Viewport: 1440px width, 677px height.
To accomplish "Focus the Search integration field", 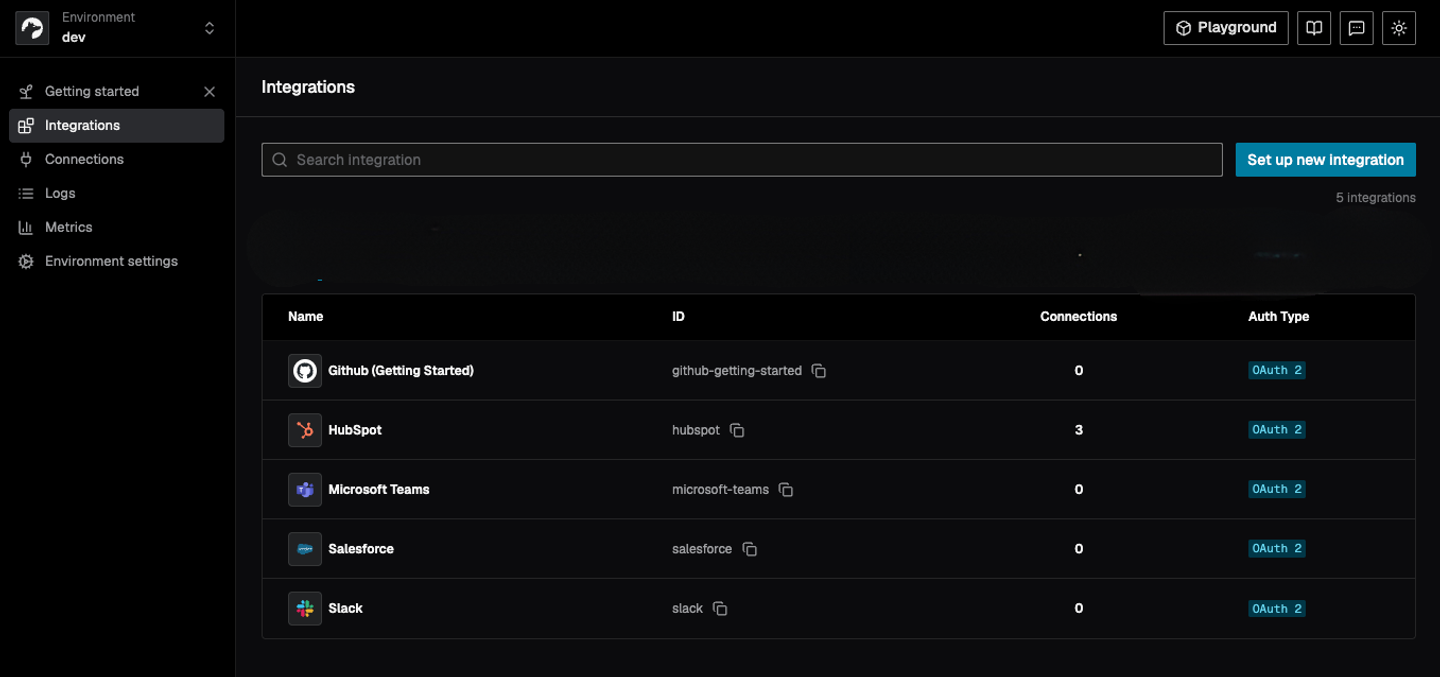I will click(x=742, y=160).
